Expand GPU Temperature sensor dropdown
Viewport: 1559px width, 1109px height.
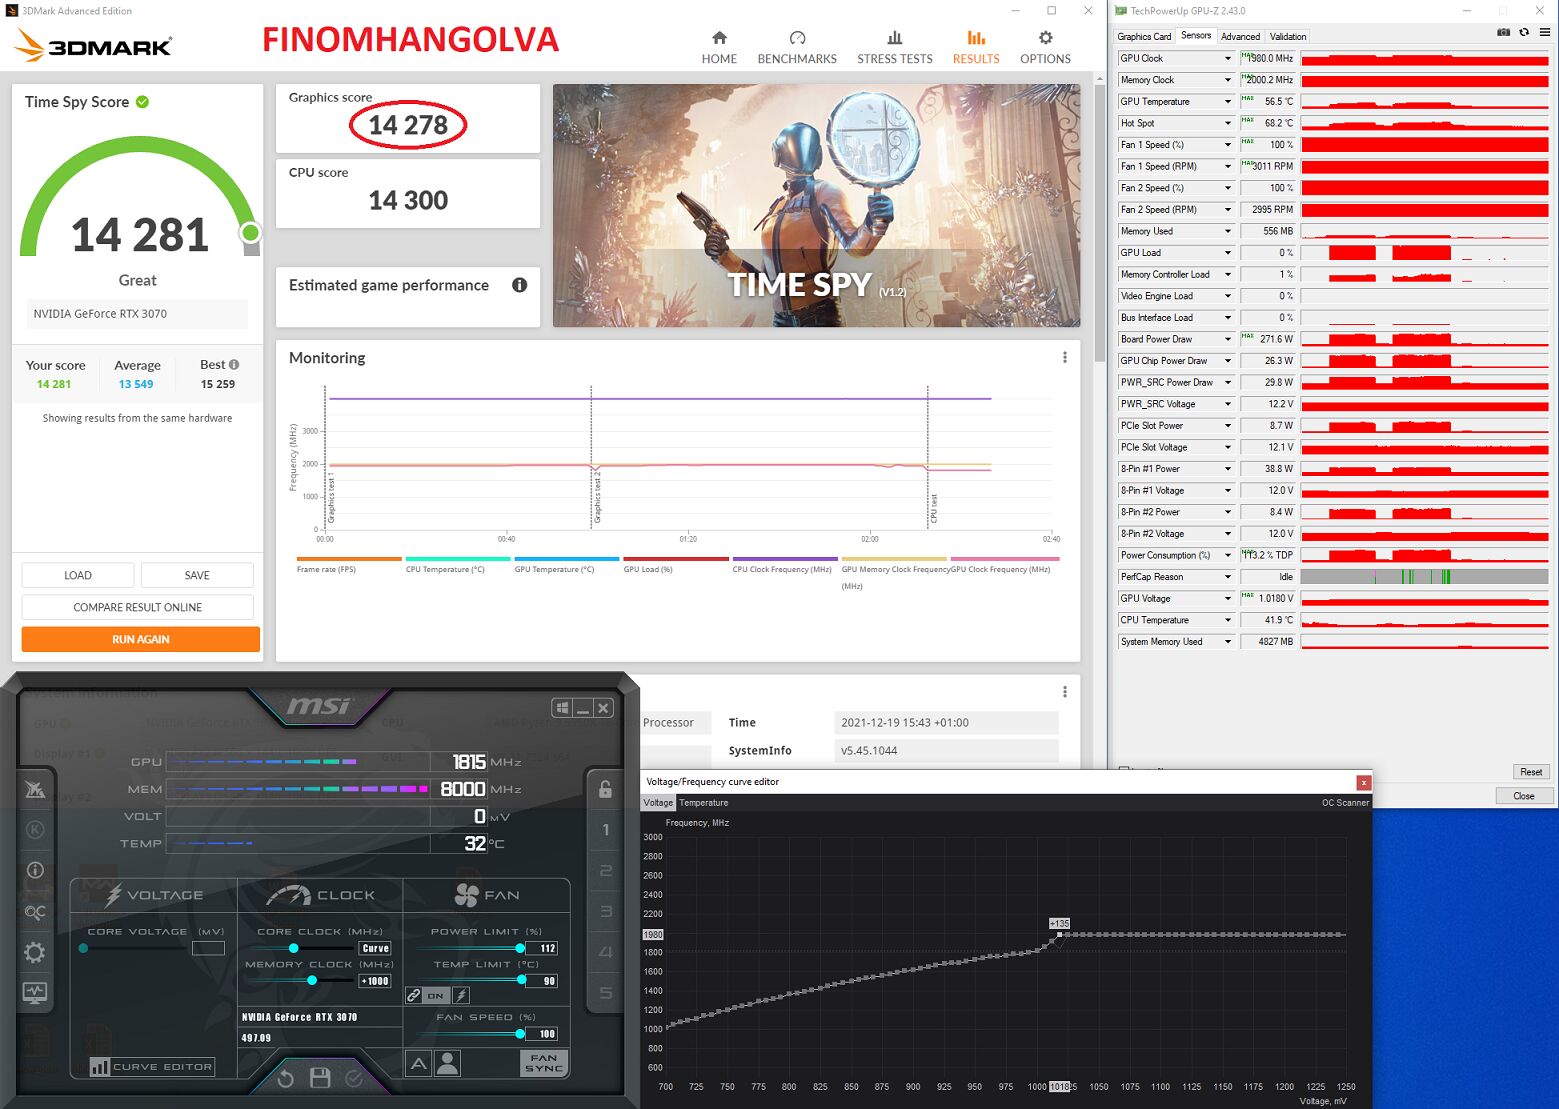point(1228,102)
